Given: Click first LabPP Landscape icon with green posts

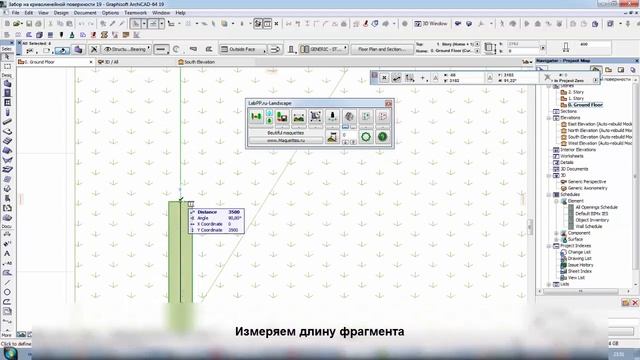Looking at the screenshot, I should 256,117.
